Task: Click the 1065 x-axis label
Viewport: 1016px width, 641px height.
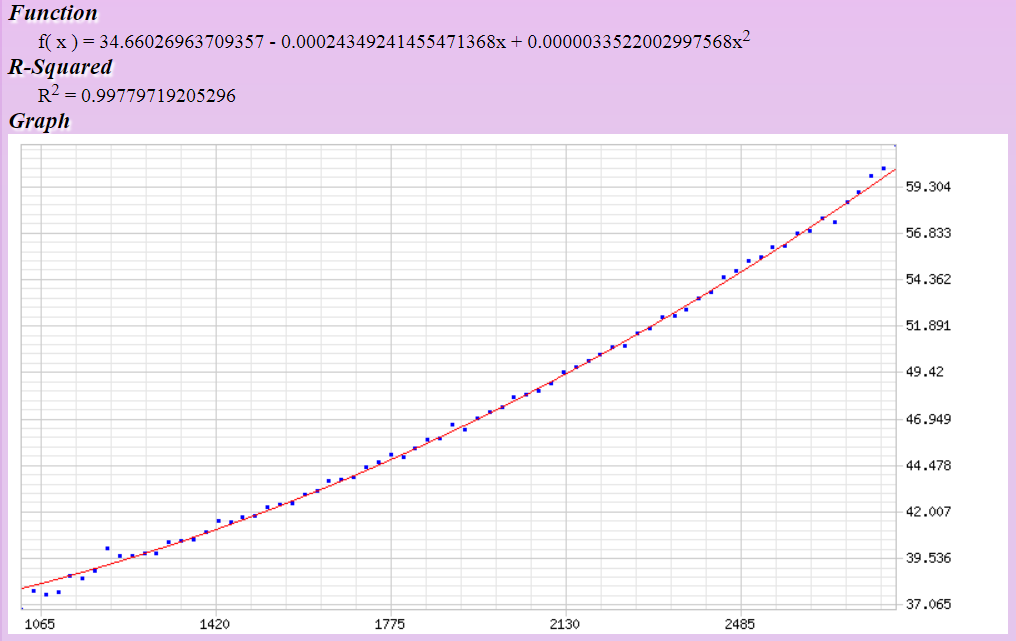Action: [41, 624]
